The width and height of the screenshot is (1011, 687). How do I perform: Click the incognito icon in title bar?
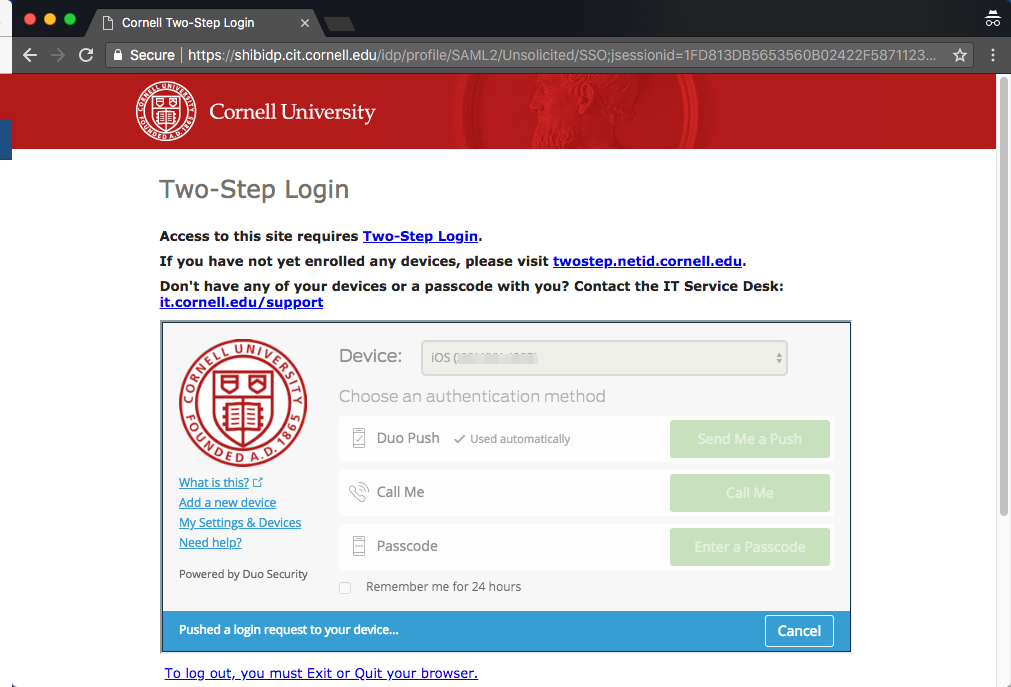tap(992, 19)
